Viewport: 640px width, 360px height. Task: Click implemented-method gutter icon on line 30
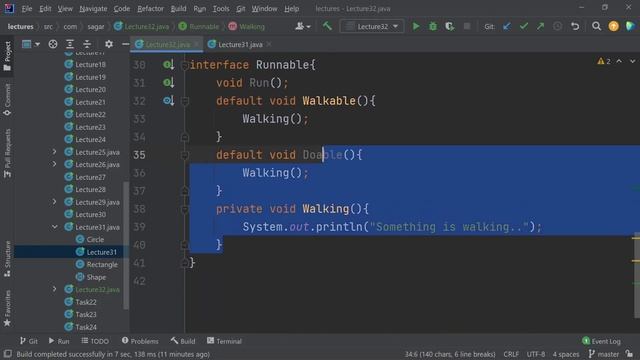click(168, 64)
